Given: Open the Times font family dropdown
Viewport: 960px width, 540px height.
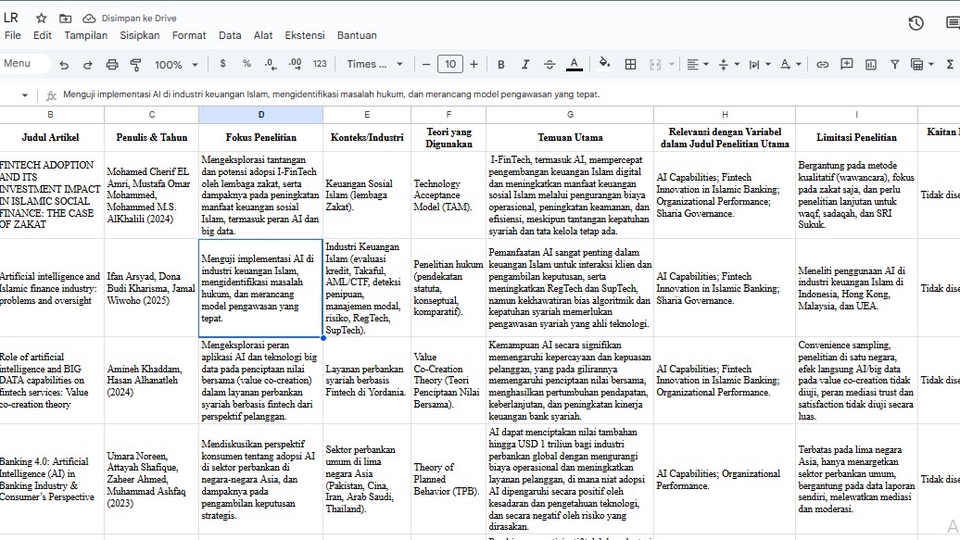Looking at the screenshot, I should pos(375,64).
